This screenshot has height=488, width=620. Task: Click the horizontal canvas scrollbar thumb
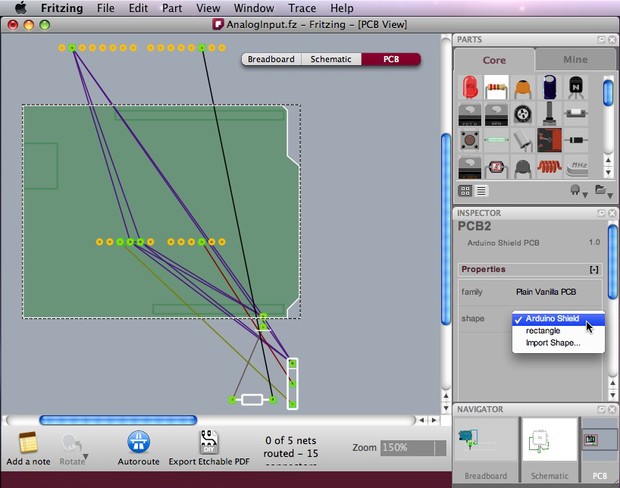coord(118,420)
